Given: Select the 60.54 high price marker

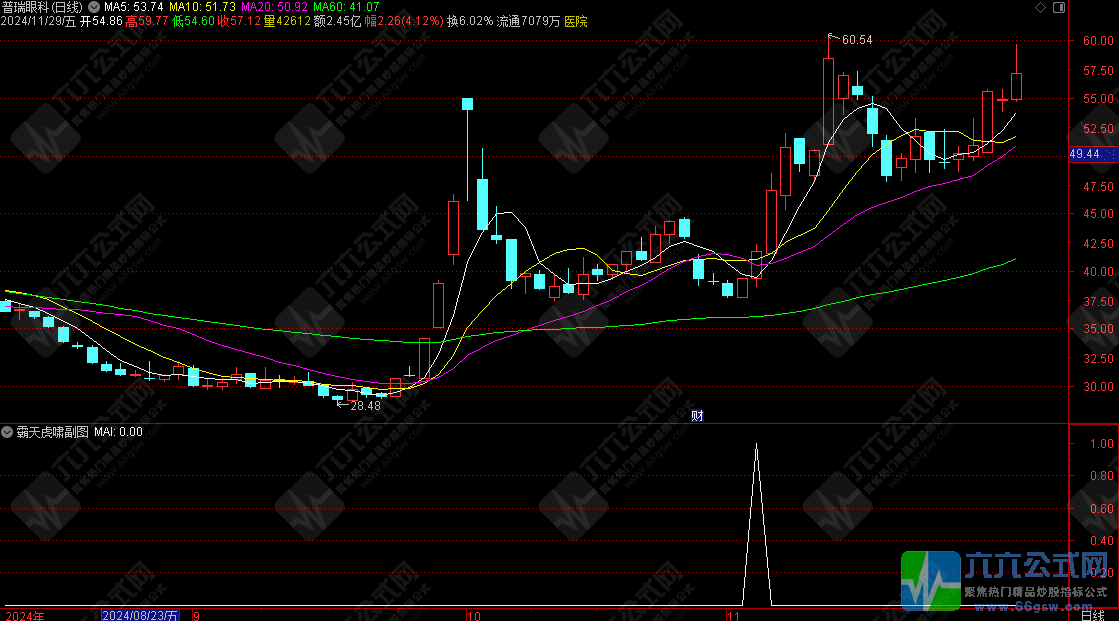Looking at the screenshot, I should coord(856,40).
